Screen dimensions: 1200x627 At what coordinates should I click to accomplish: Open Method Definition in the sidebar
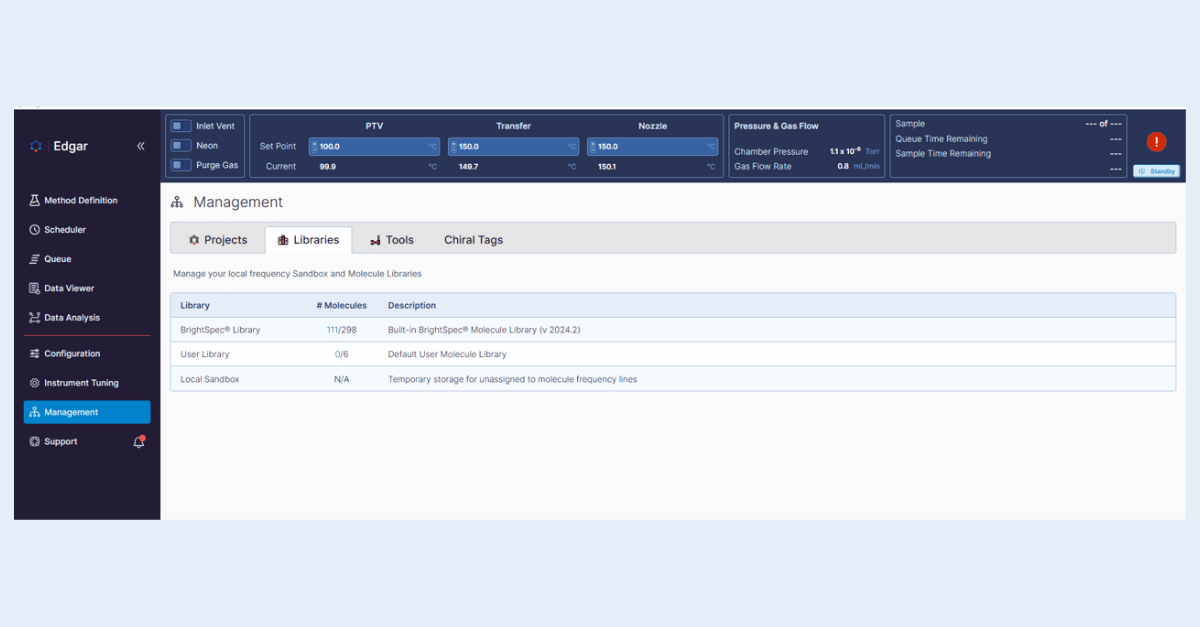(x=87, y=200)
